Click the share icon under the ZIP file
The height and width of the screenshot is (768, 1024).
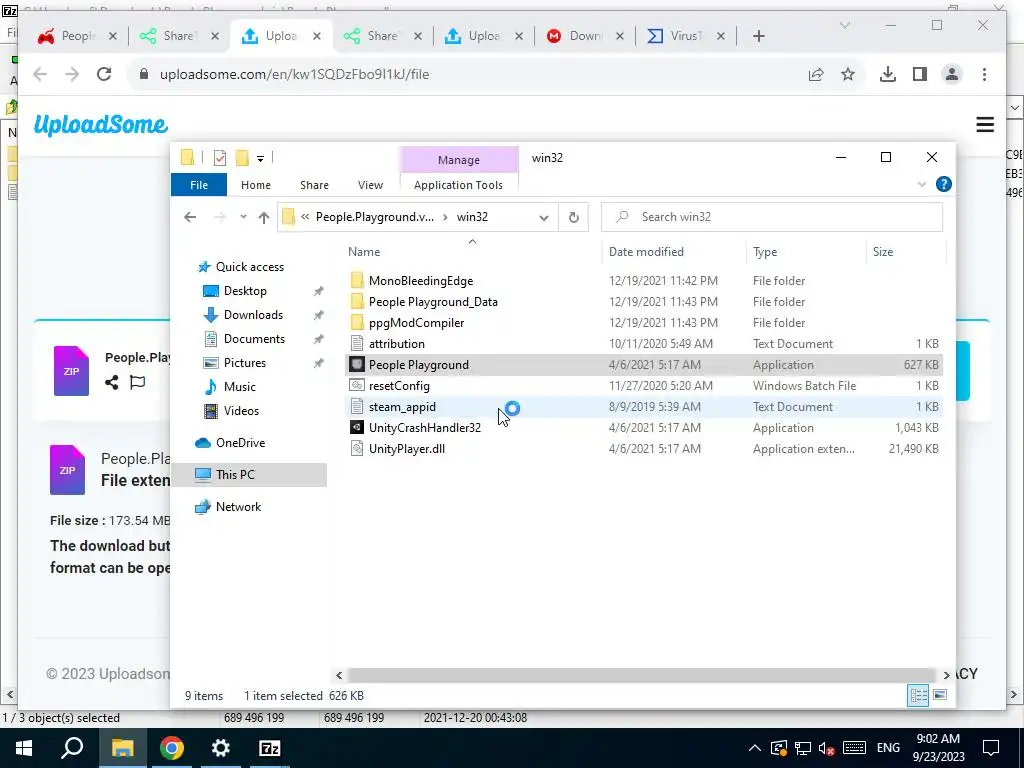pos(112,382)
